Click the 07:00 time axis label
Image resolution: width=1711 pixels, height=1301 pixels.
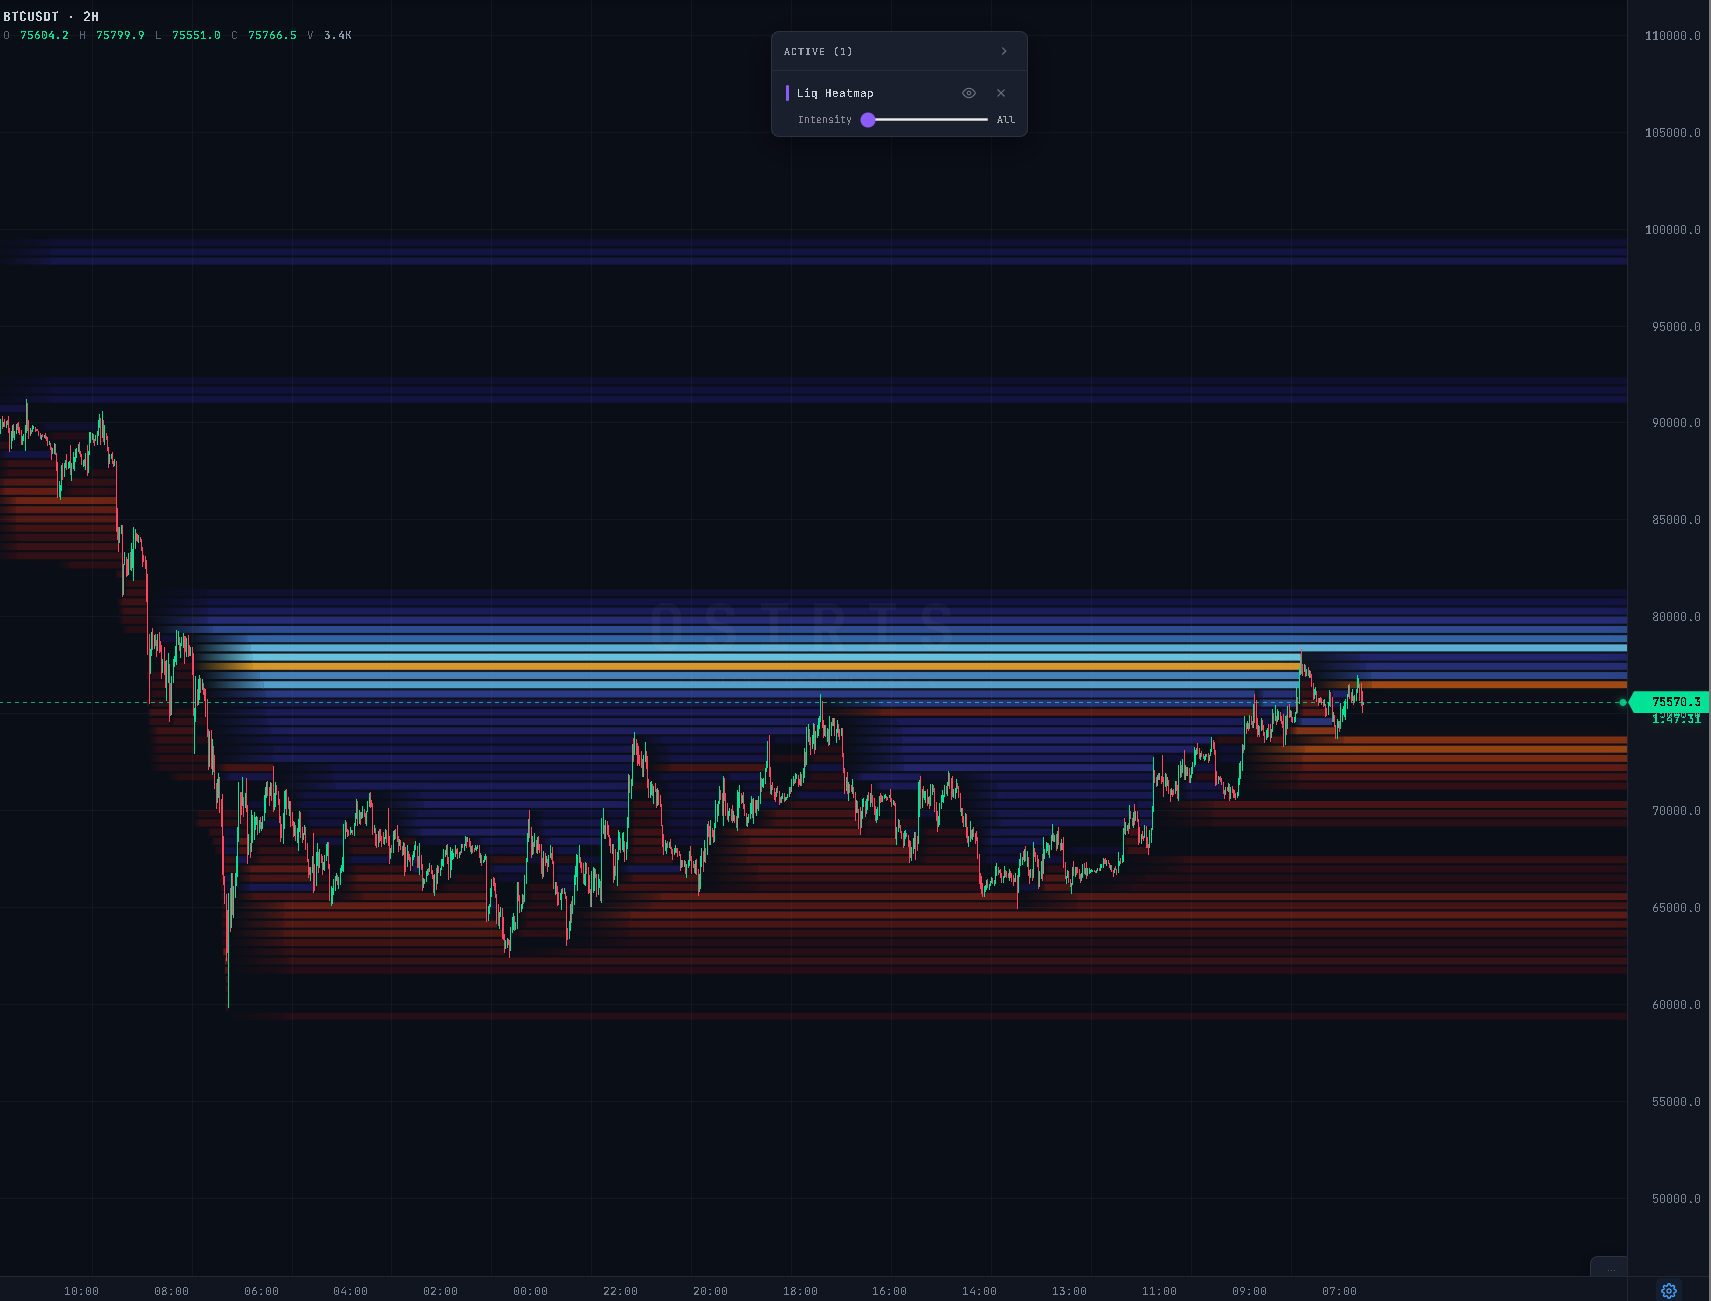coord(1339,1291)
